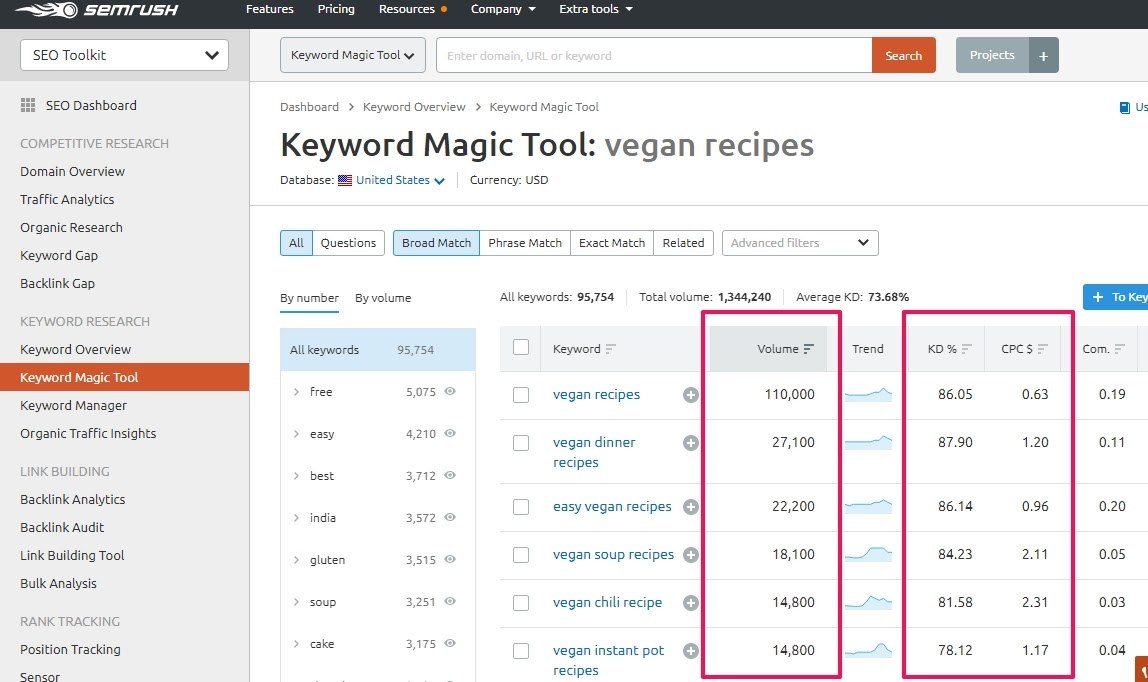Toggle eye icon for easy group
This screenshot has width=1148, height=682.
tap(450, 433)
